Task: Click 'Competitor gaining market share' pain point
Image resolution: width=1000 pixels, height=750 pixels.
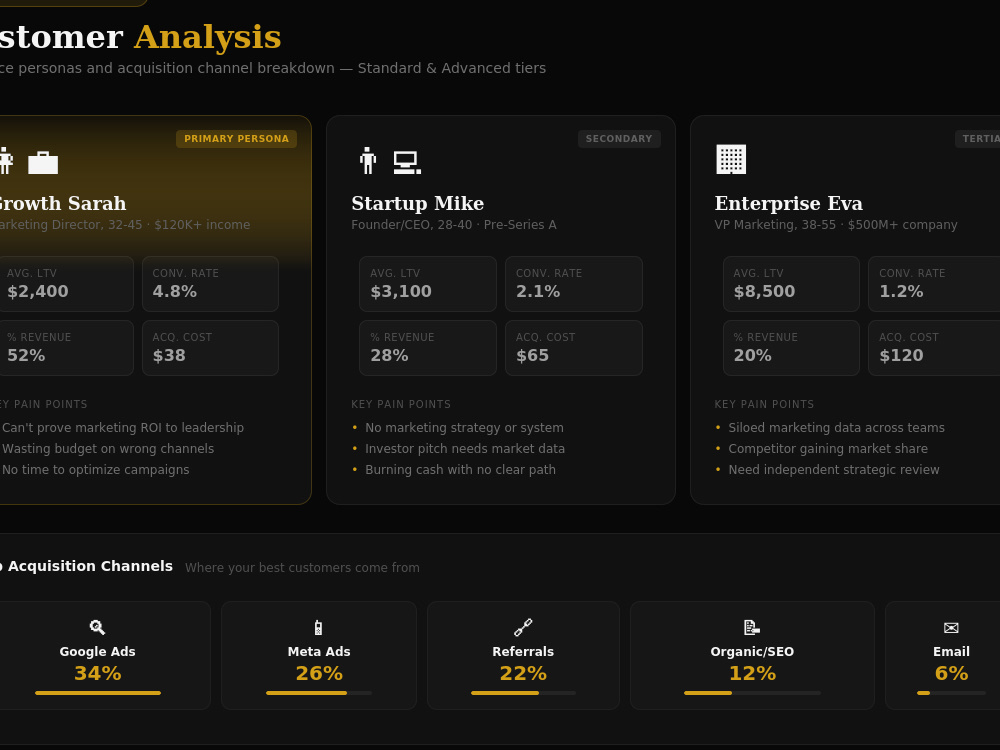Action: [828, 449]
